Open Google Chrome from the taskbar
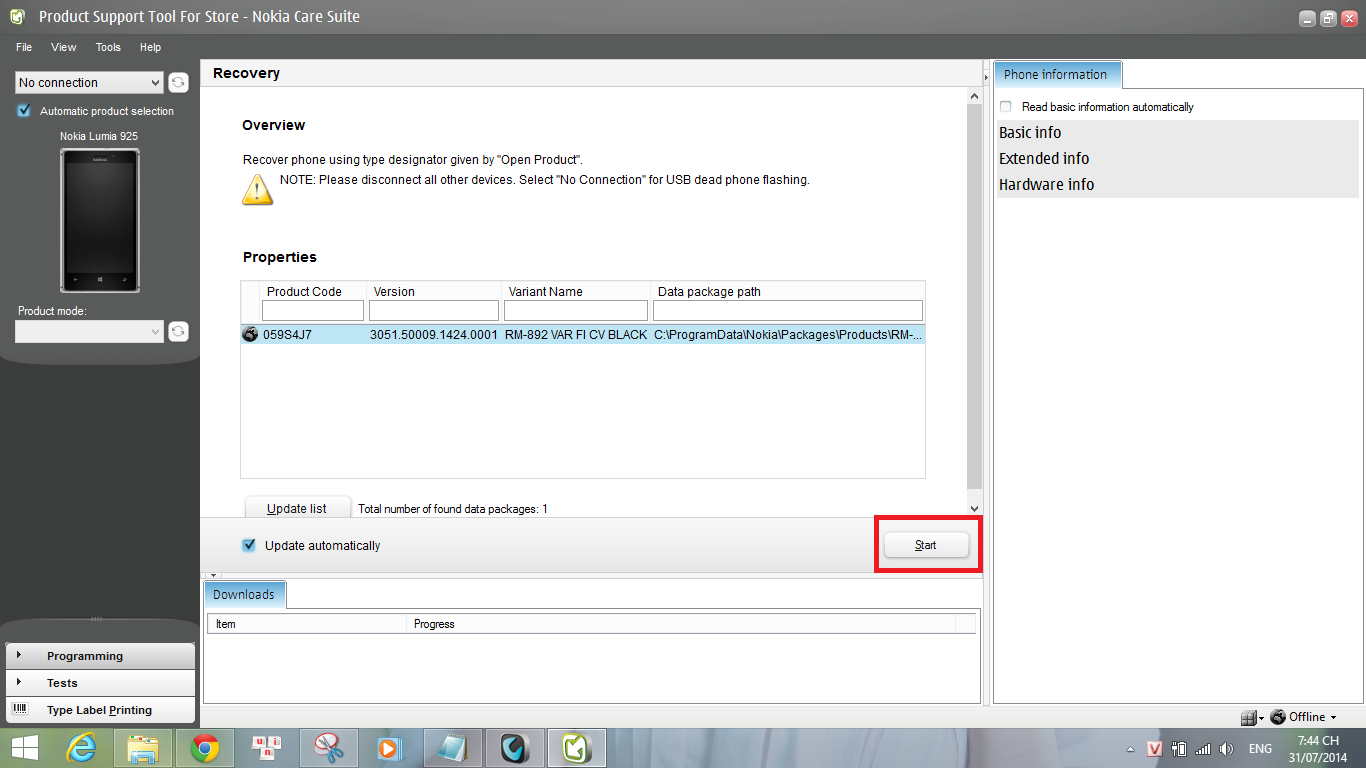The image size is (1366, 768). 206,748
